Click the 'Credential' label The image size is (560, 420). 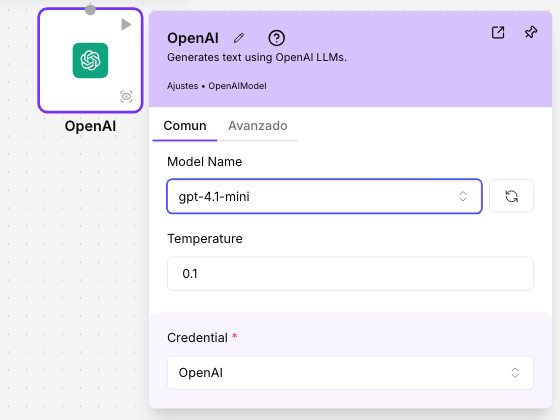pyautogui.click(x=197, y=338)
